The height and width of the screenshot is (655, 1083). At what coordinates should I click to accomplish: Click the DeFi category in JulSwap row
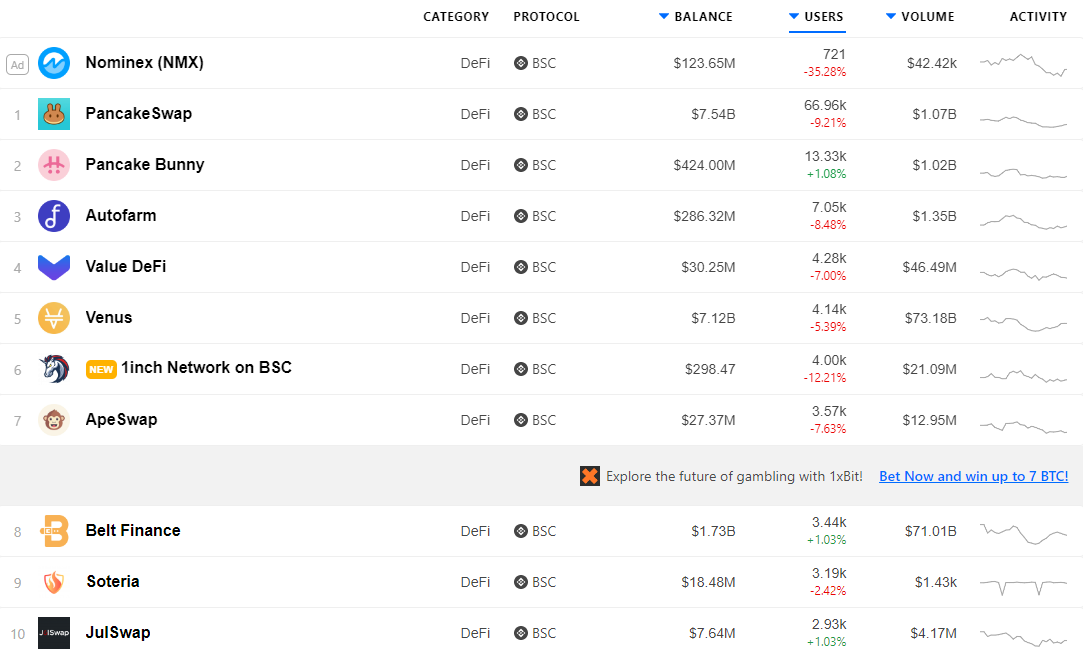click(475, 633)
